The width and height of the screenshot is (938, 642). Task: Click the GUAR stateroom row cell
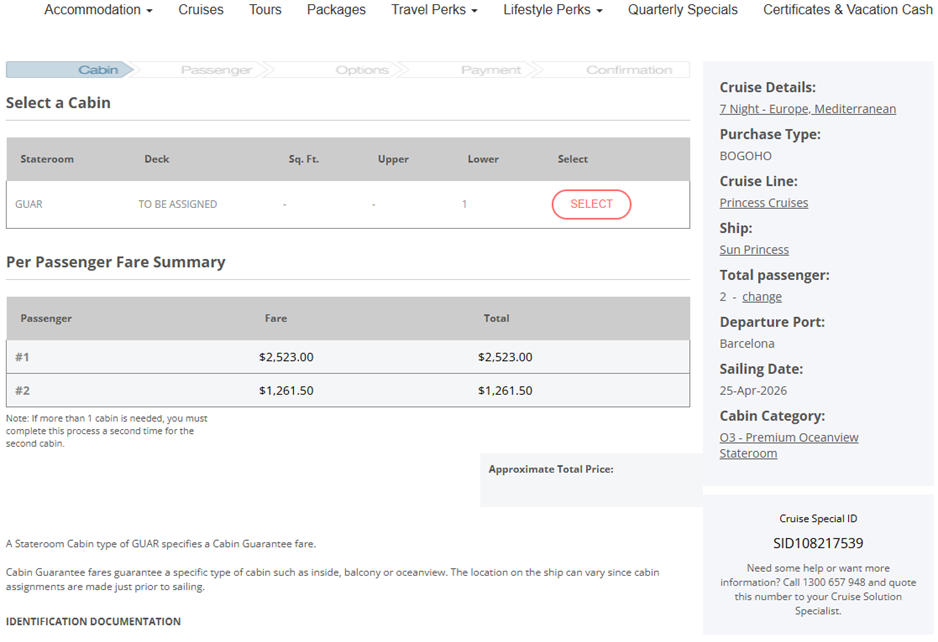(x=29, y=204)
